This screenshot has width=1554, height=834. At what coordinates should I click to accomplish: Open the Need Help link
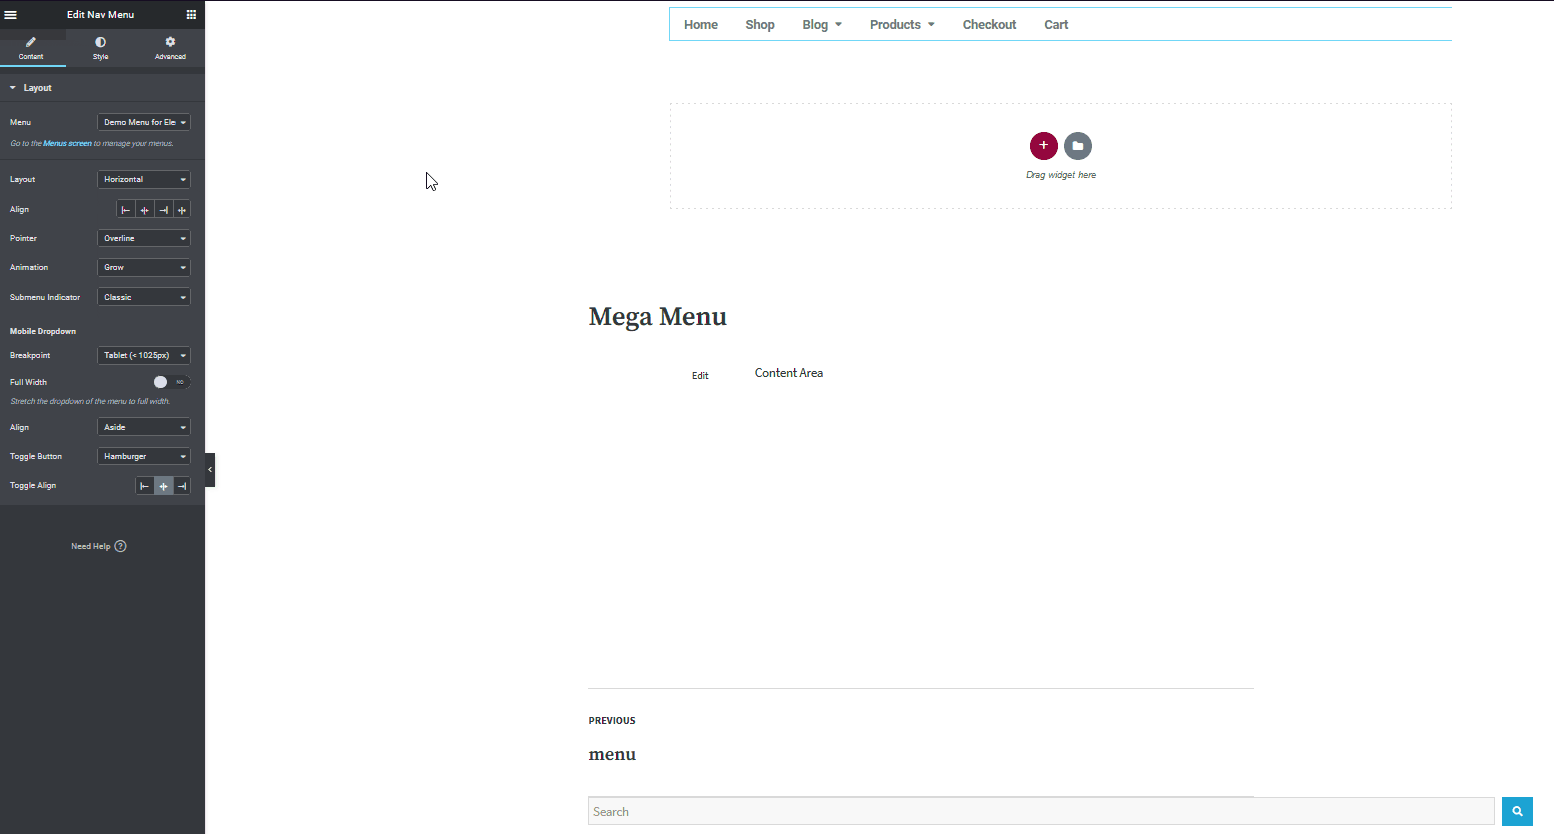[99, 546]
